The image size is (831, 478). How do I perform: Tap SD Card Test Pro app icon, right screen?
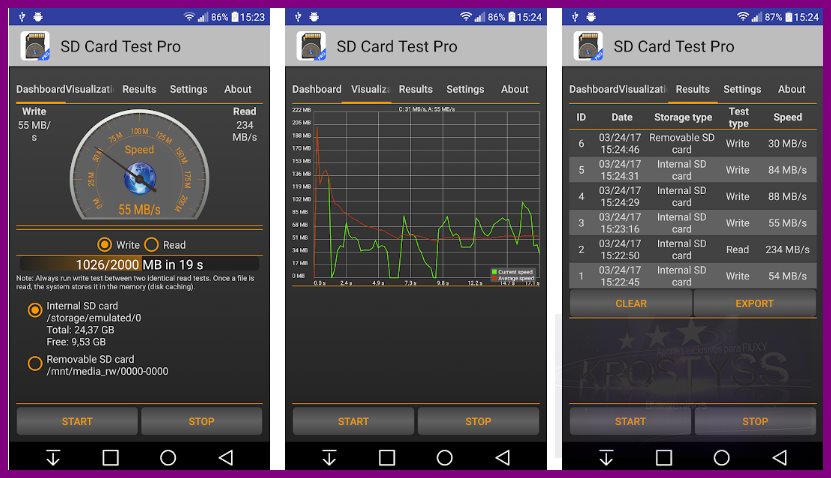click(588, 46)
